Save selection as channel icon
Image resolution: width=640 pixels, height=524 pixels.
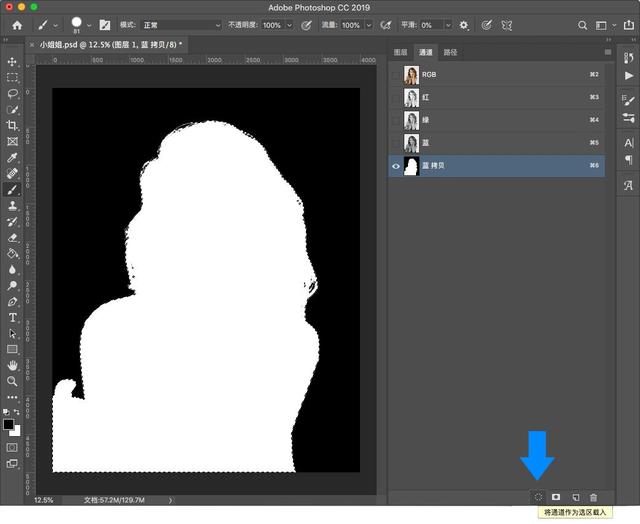click(556, 497)
